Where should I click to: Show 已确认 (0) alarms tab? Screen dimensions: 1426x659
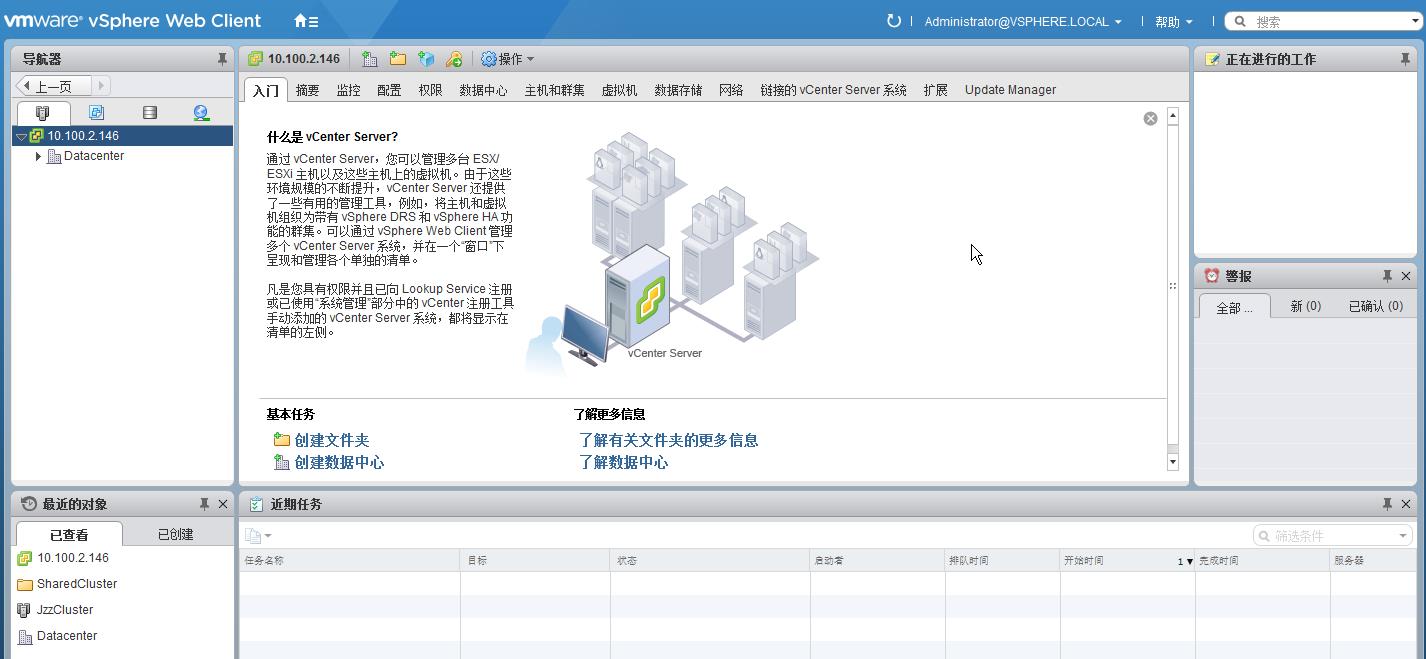[1376, 306]
